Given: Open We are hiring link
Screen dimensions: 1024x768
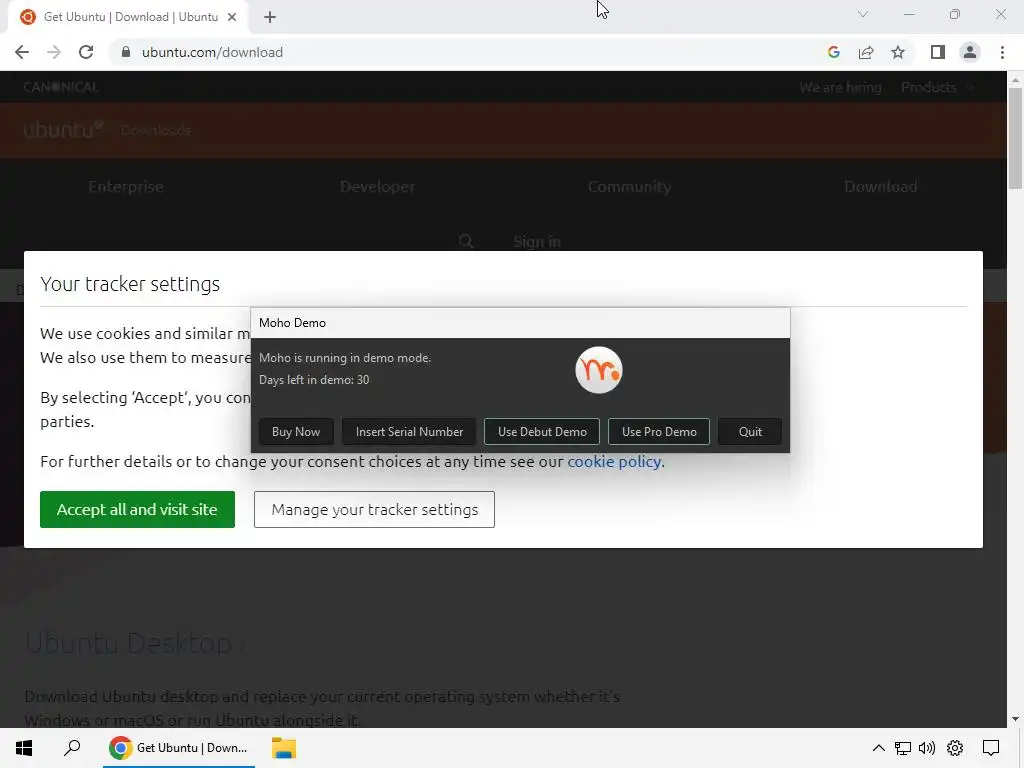Looking at the screenshot, I should pyautogui.click(x=840, y=87).
